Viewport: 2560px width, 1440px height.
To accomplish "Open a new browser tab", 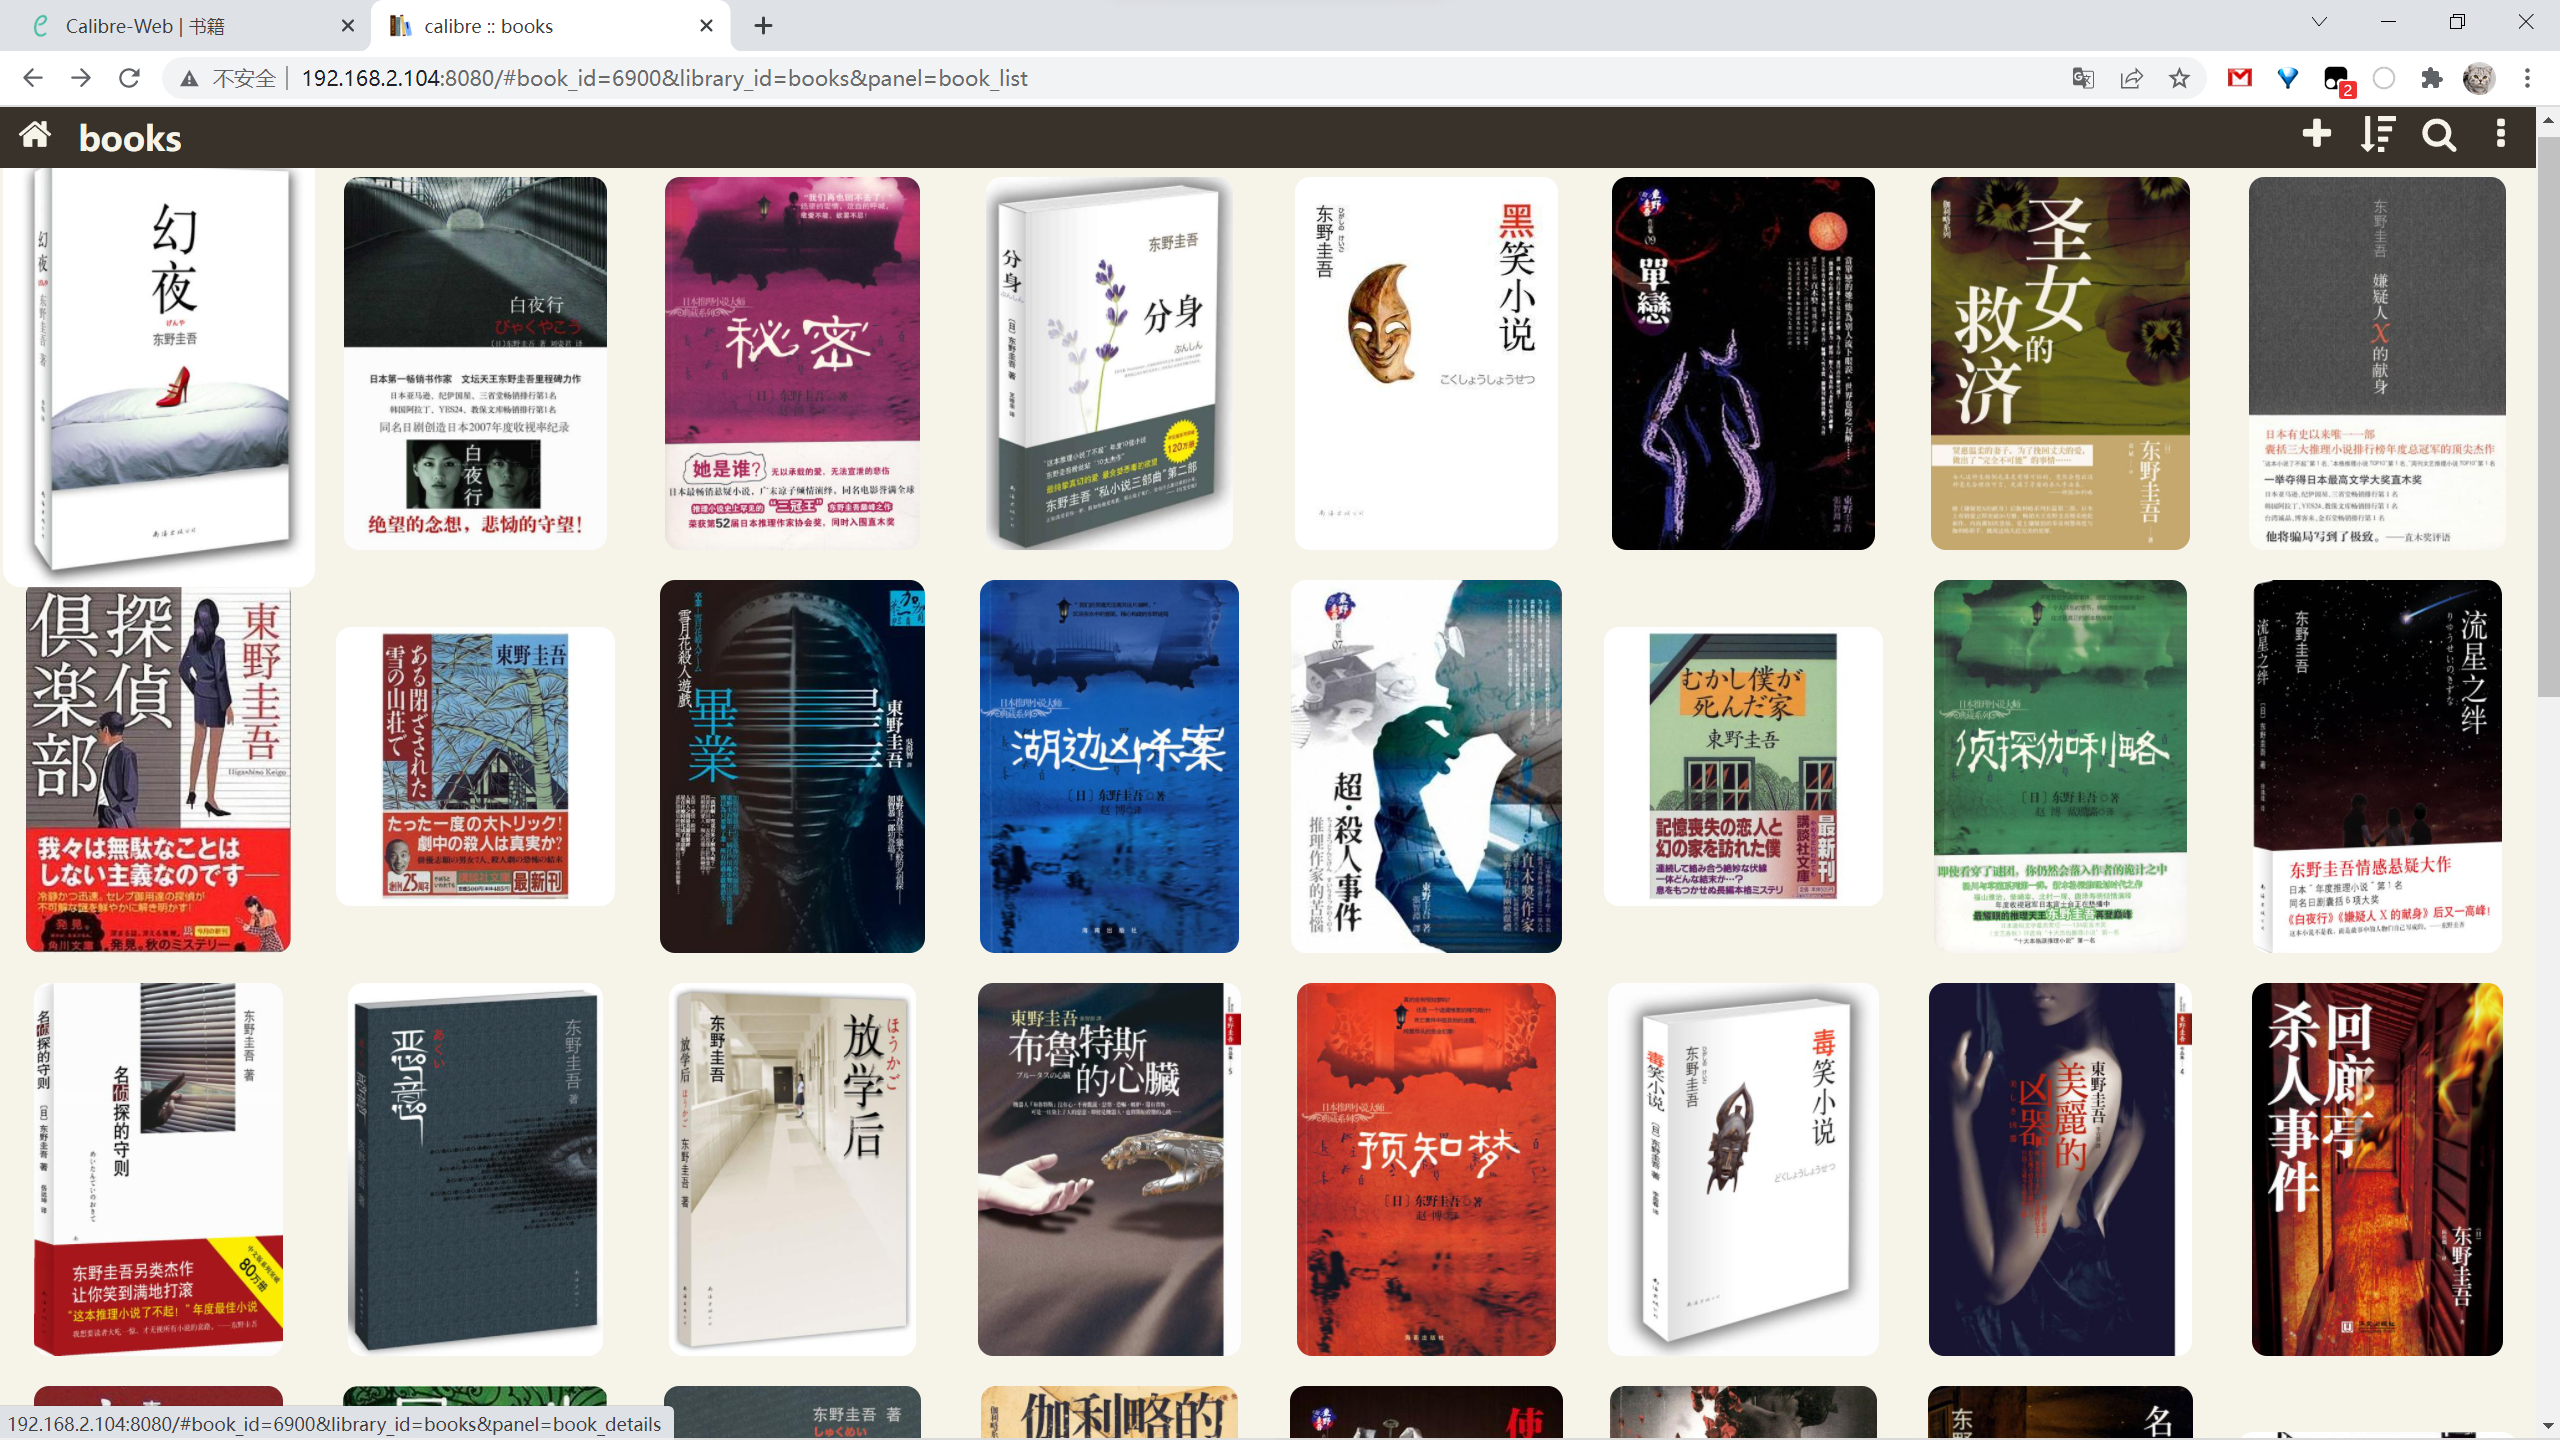I will coord(763,26).
